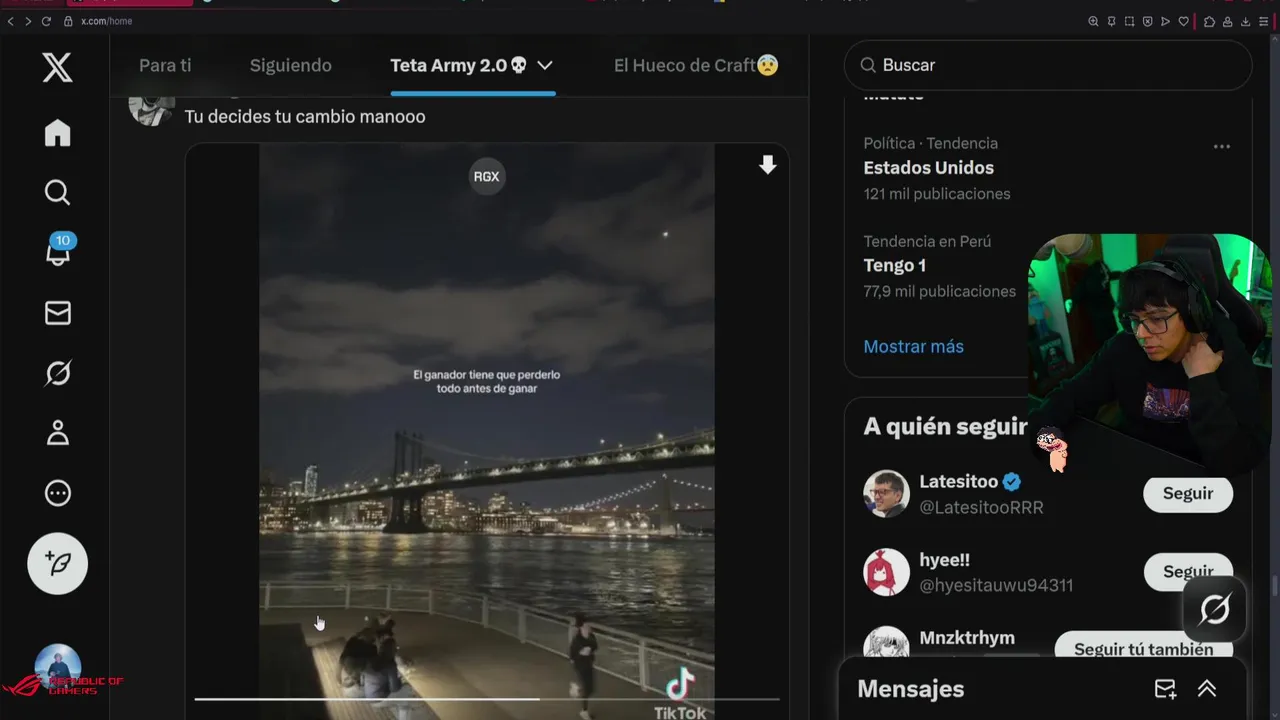This screenshot has height=720, width=1280.
Task: Open hyee!! red avatar
Action: pos(886,572)
